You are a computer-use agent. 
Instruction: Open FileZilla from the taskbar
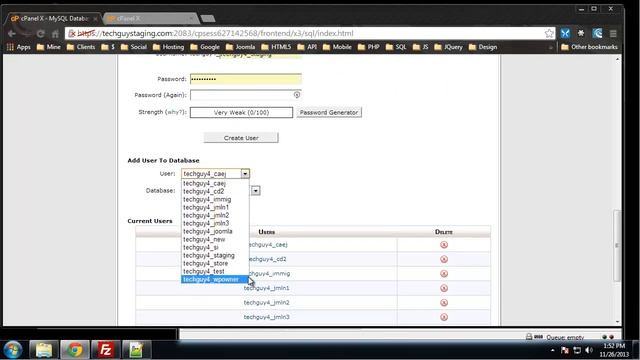tap(105, 350)
